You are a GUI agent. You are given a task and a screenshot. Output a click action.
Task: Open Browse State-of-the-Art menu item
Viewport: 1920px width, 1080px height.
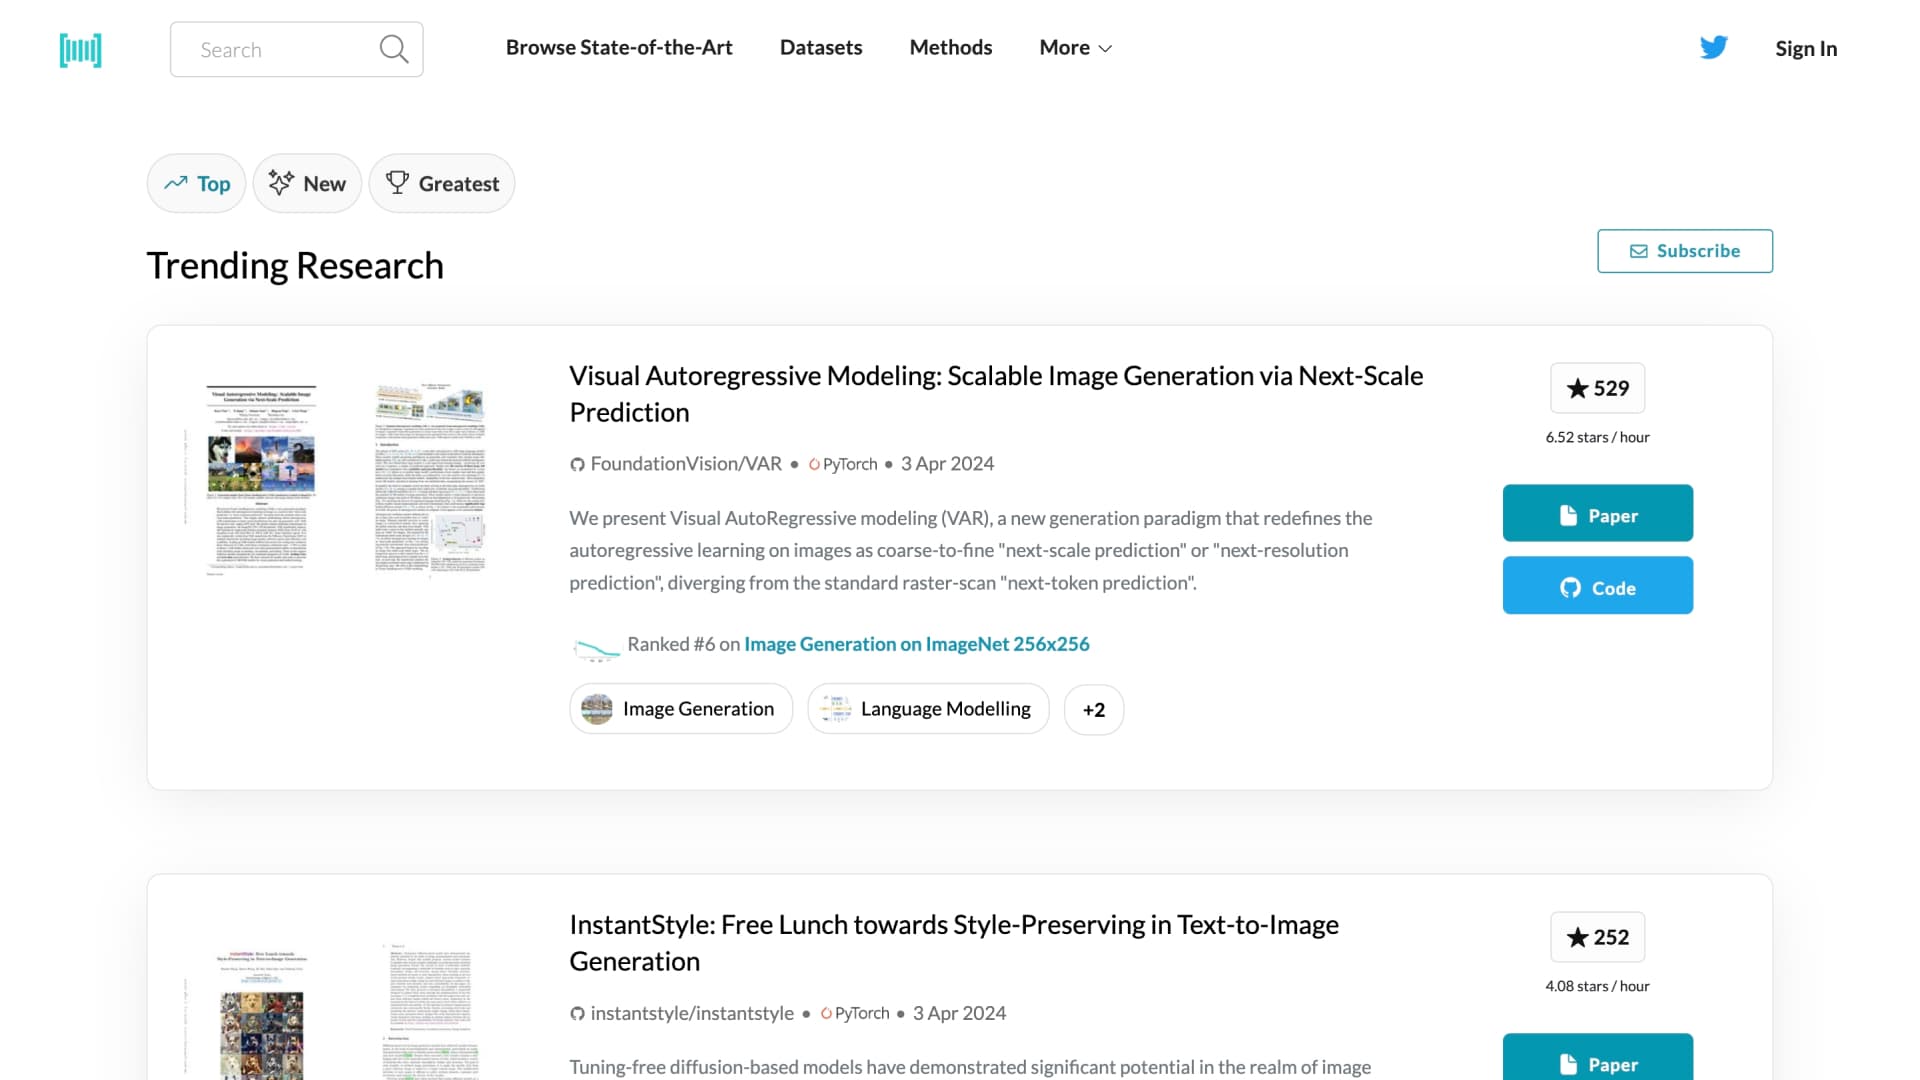tap(619, 47)
